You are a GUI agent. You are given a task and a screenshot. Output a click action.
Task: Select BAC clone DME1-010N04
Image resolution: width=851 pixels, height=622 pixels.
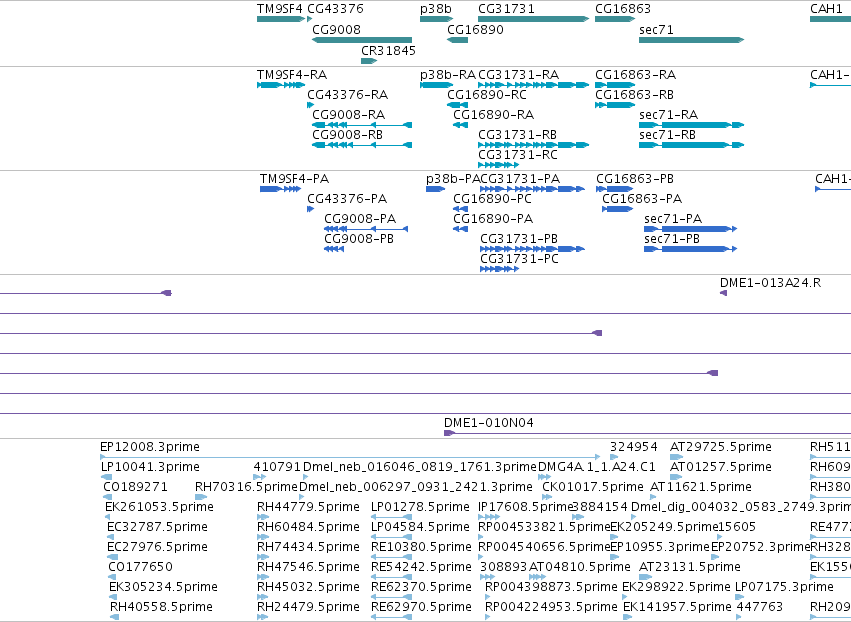coord(647,433)
